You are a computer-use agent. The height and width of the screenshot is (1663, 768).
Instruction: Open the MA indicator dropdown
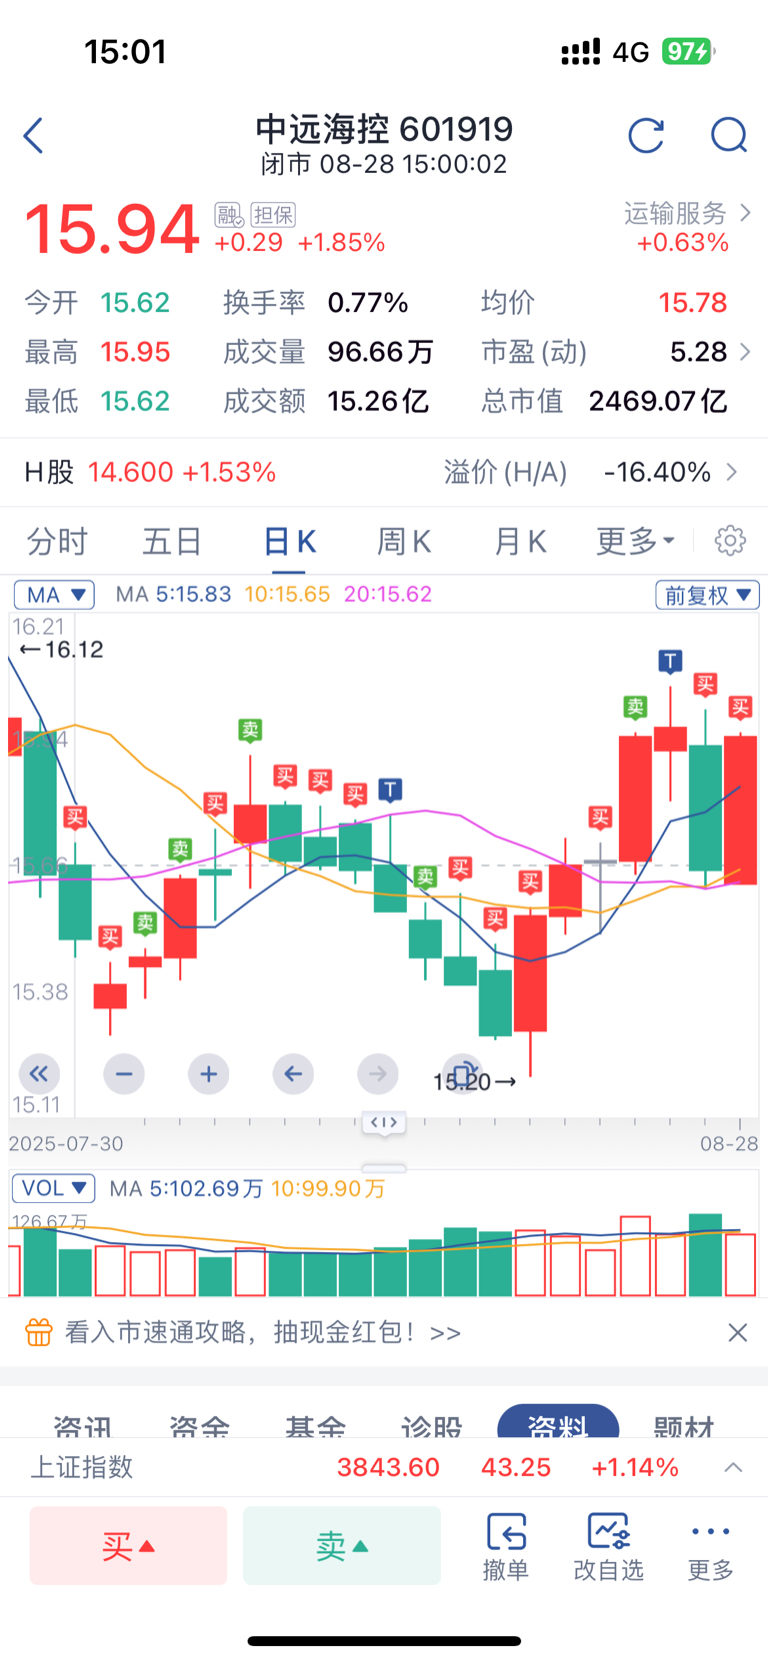coord(54,595)
